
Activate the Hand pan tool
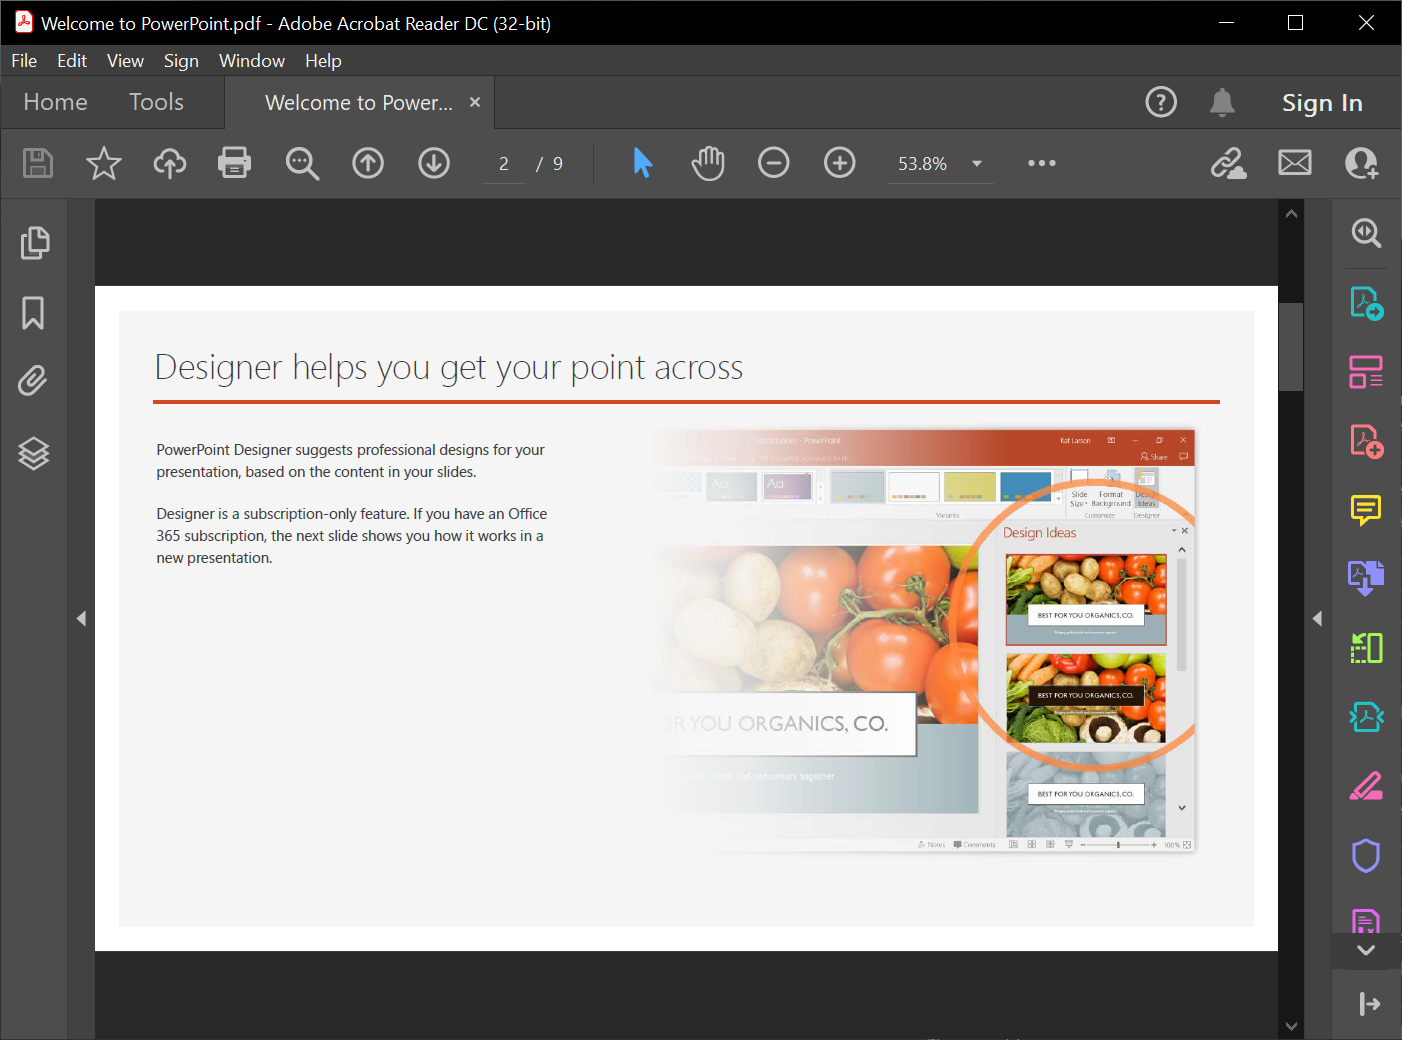(708, 163)
